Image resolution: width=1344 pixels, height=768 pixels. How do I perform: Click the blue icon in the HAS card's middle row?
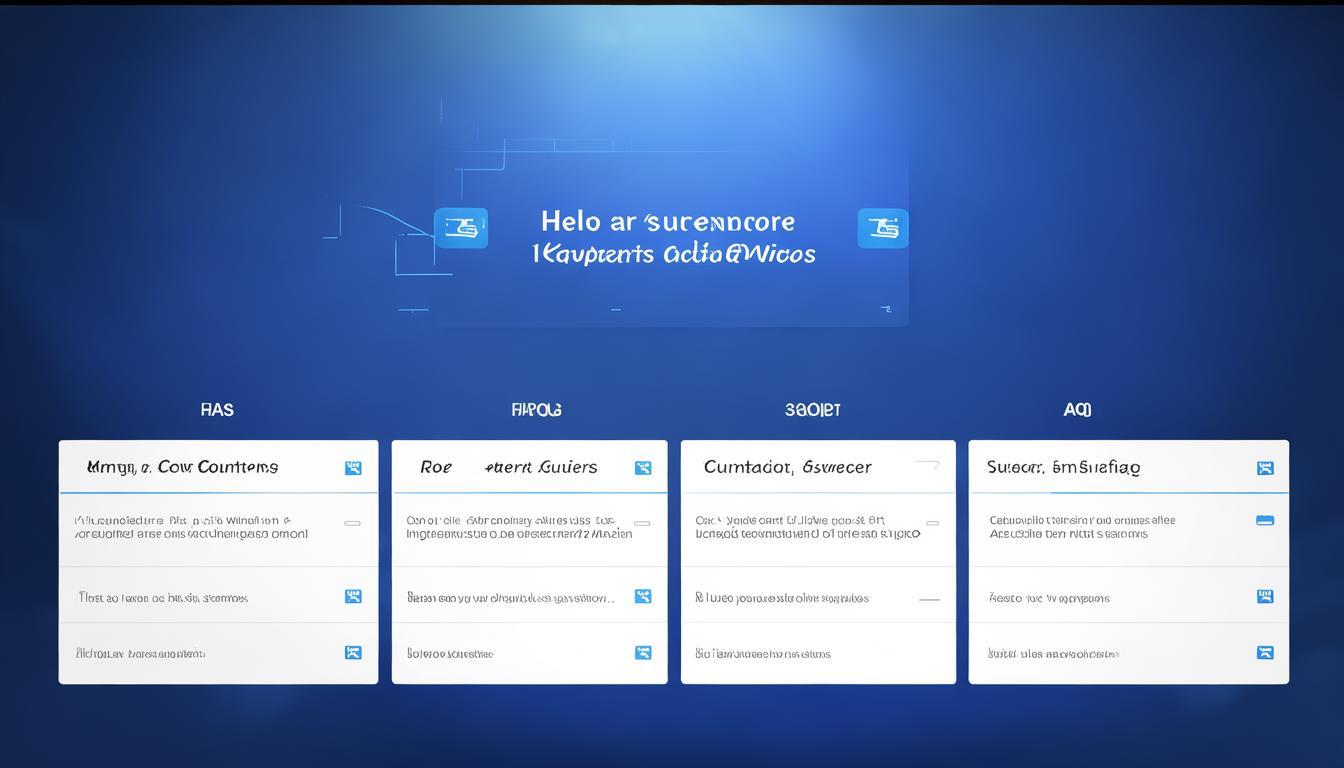point(353,596)
